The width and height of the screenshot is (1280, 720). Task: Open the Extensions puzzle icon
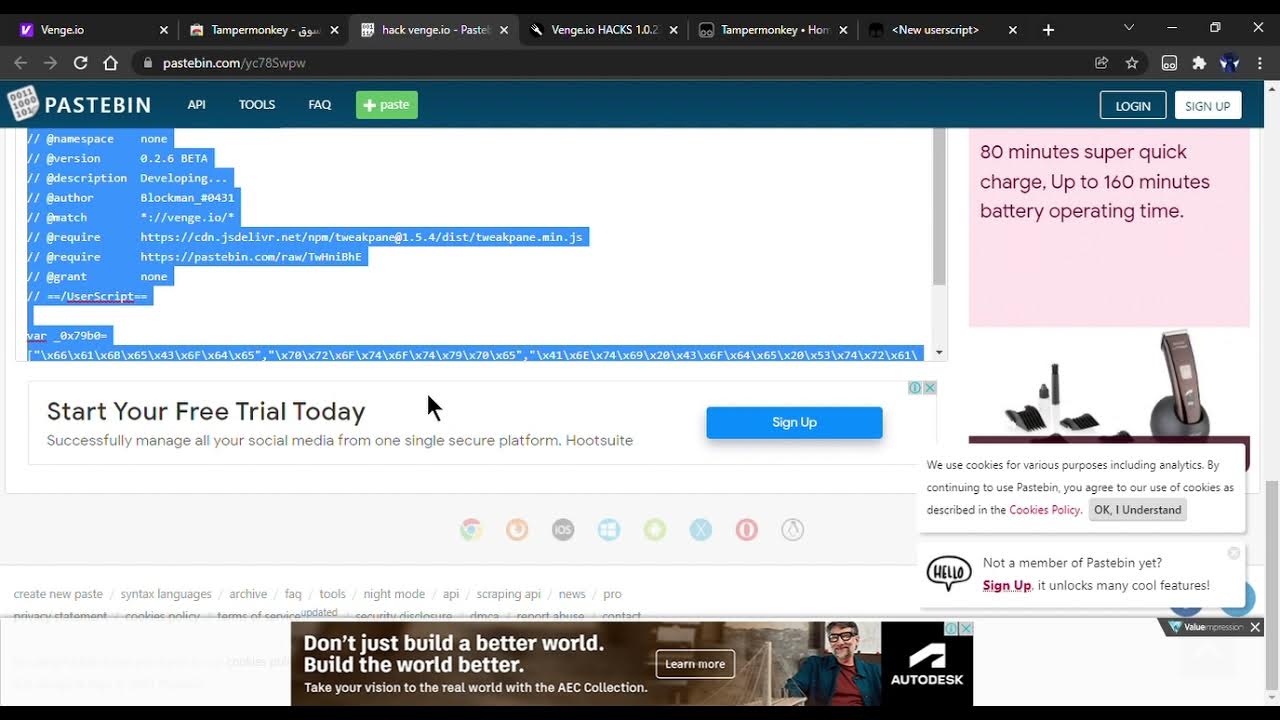1199,63
